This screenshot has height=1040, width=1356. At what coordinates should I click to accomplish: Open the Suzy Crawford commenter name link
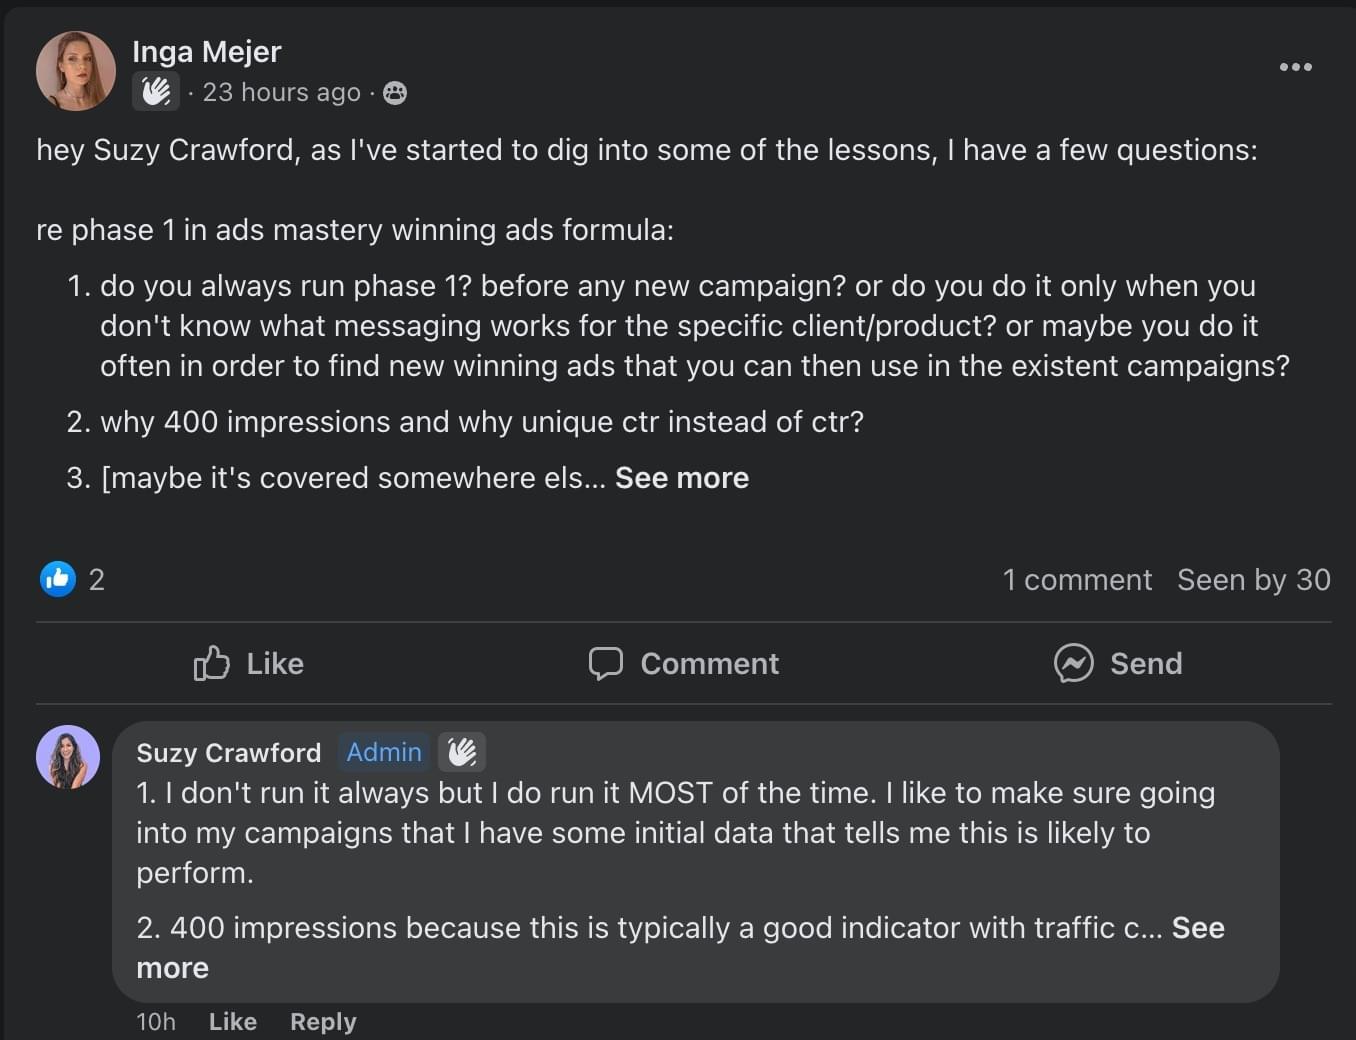coord(229,752)
